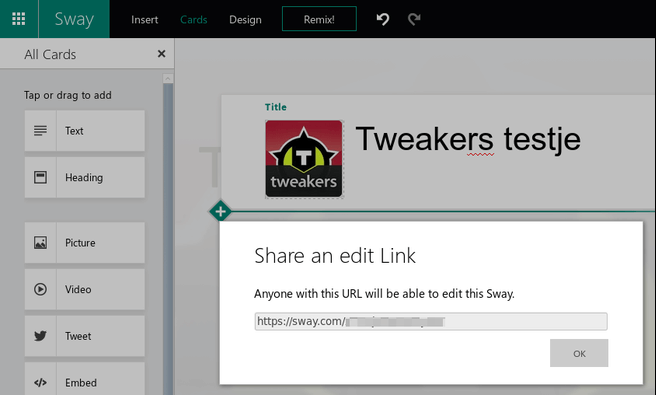Viewport: 656px width, 395px height.
Task: Click the Sway logo
Action: [x=74, y=19]
